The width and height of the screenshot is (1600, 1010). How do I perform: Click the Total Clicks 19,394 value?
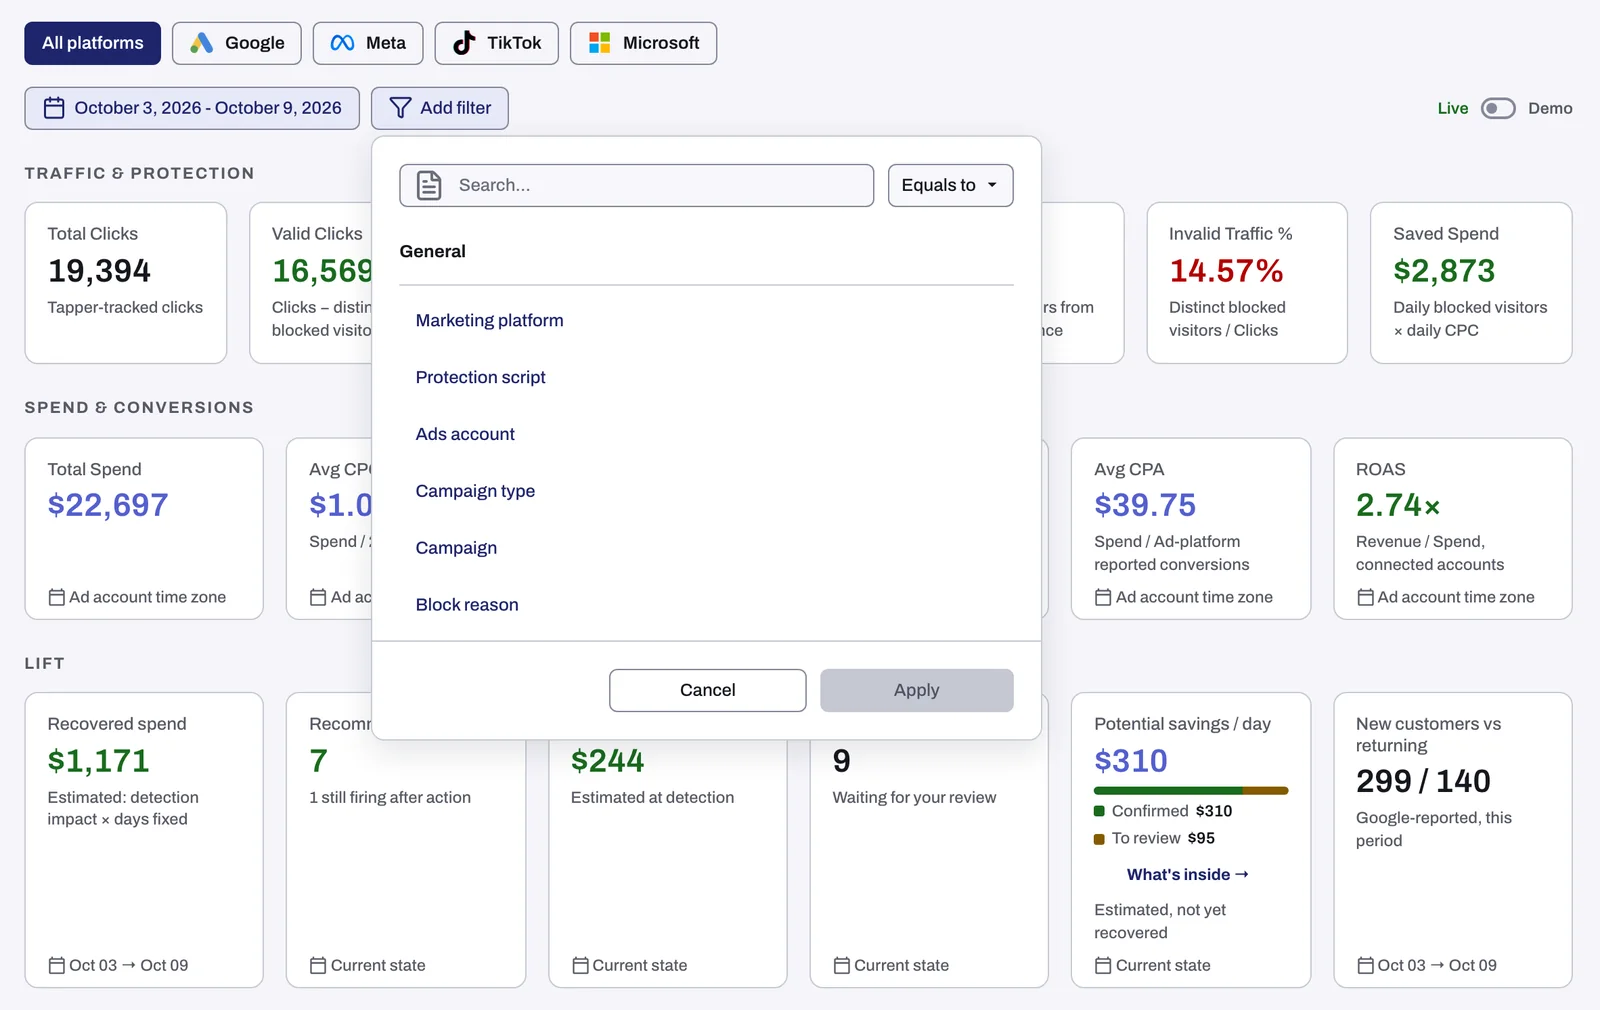pyautogui.click(x=99, y=271)
